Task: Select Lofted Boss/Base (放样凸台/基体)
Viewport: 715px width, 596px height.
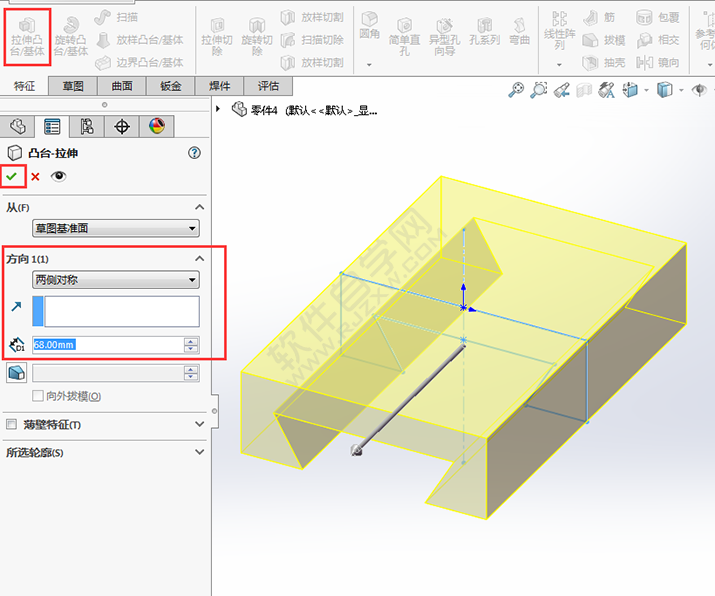Action: 140,40
